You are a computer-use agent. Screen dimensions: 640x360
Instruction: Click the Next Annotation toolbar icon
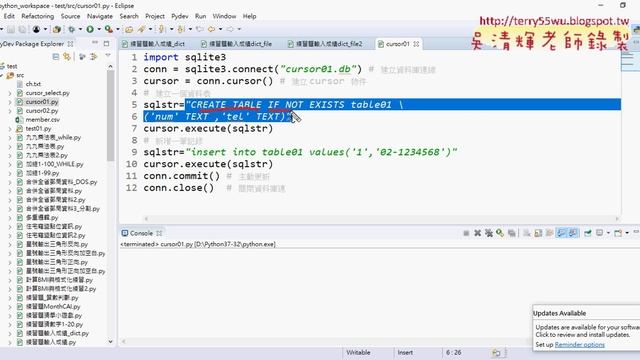point(162,29)
